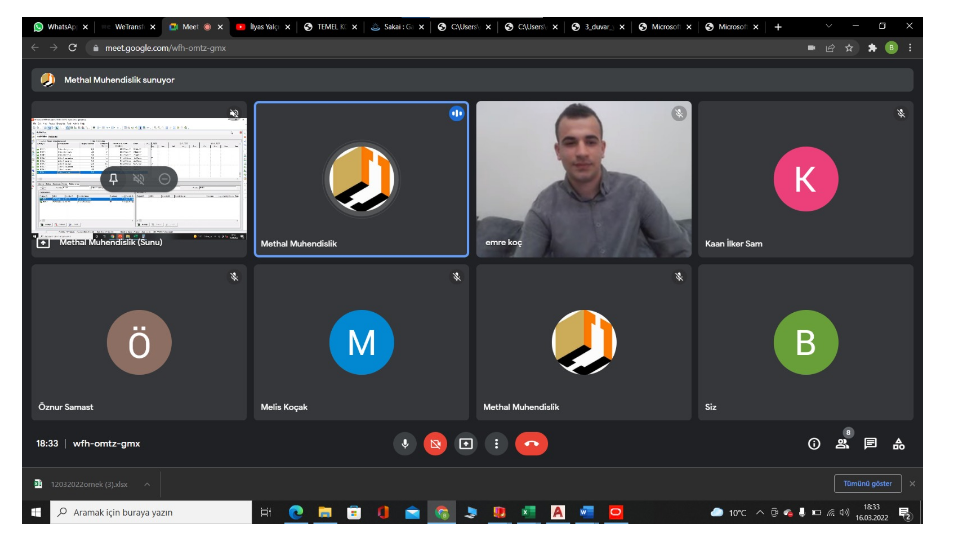Share this page icon in address bar
Viewport: 960px width, 540px height.
pos(830,48)
